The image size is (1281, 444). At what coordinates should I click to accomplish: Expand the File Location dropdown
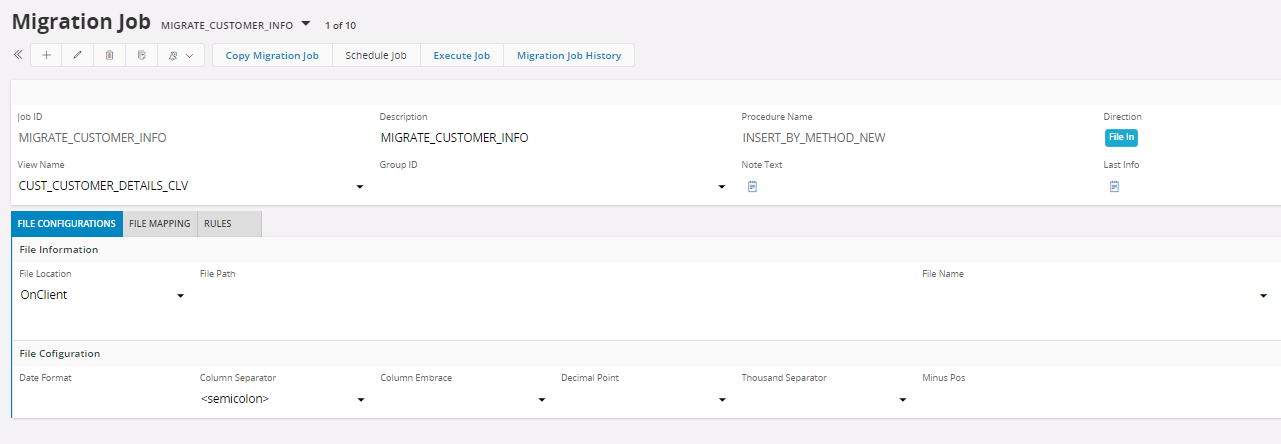(181, 296)
